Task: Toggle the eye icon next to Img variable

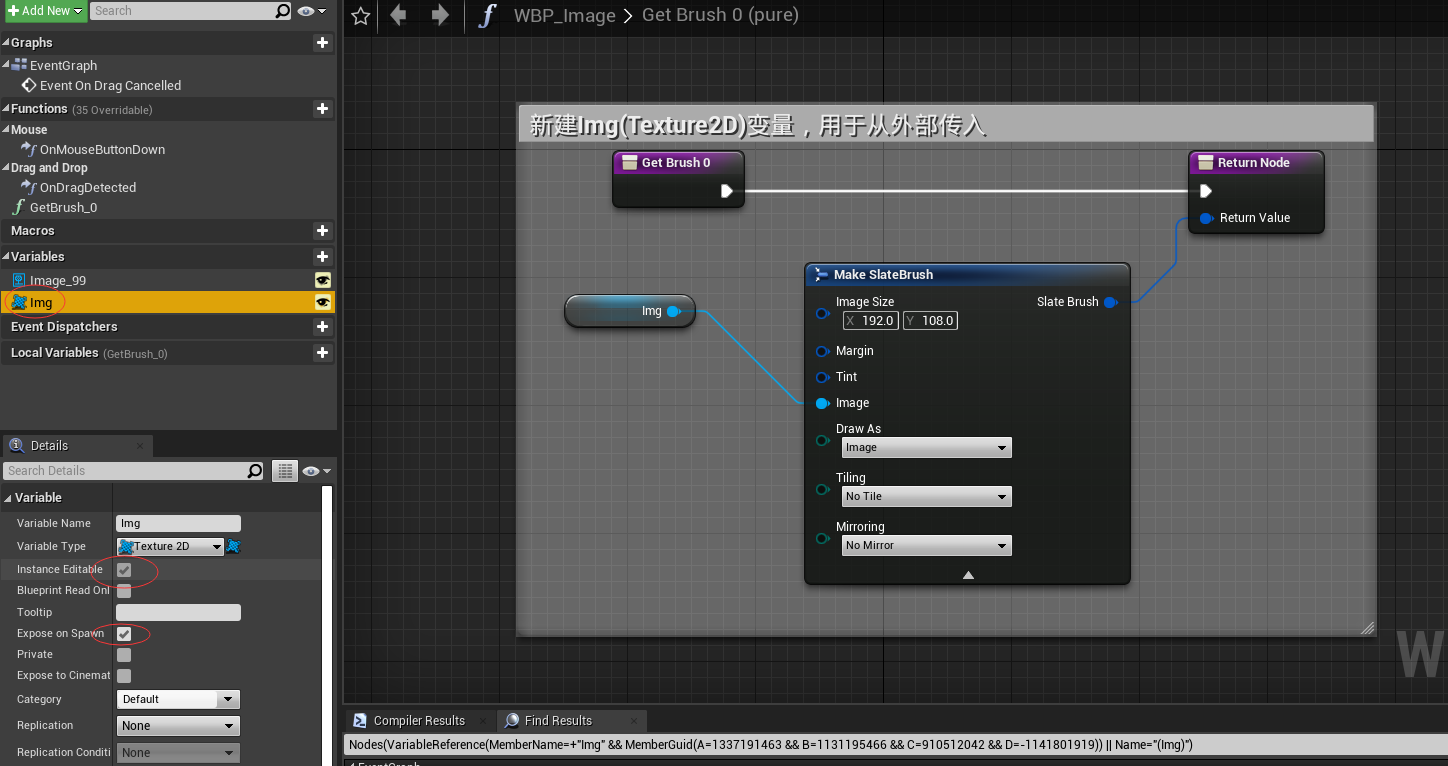Action: [322, 301]
